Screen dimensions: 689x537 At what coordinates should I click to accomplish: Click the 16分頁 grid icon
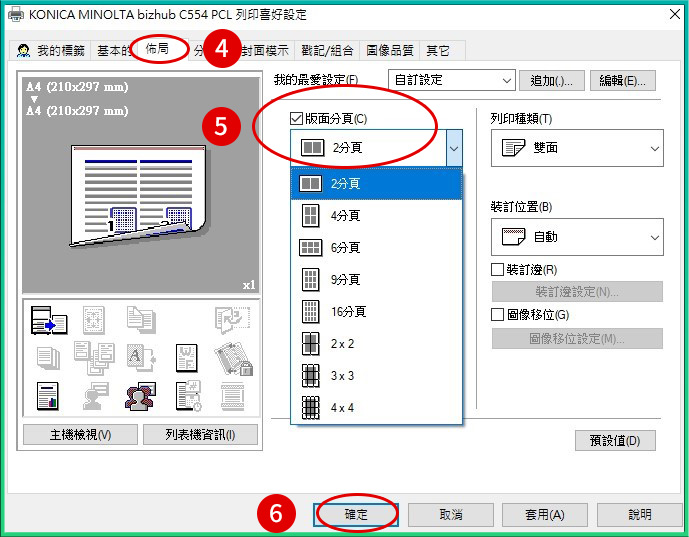310,312
